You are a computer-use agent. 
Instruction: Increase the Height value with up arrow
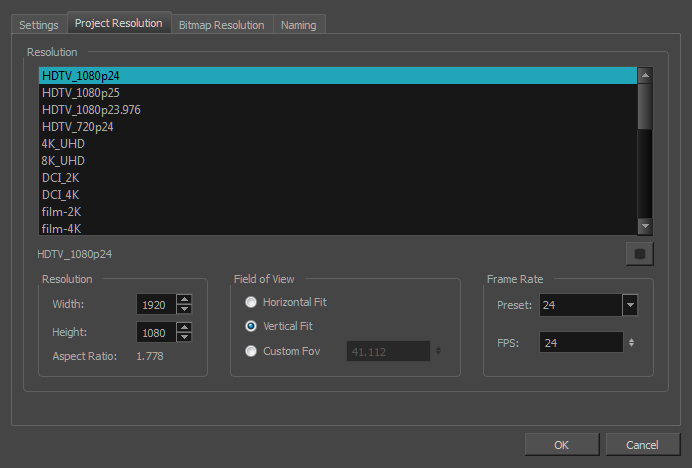click(x=183, y=326)
